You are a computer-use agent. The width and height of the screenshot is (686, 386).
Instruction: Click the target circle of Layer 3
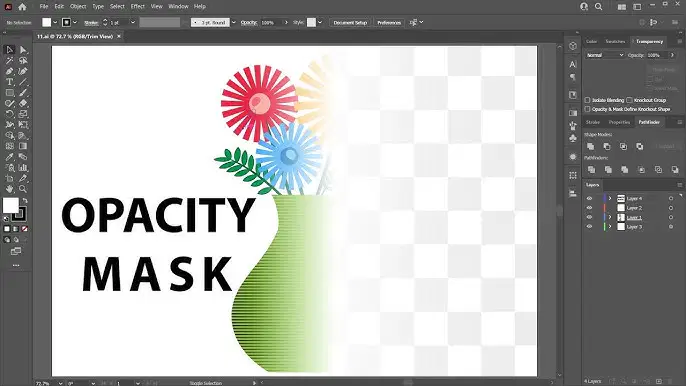click(x=671, y=227)
